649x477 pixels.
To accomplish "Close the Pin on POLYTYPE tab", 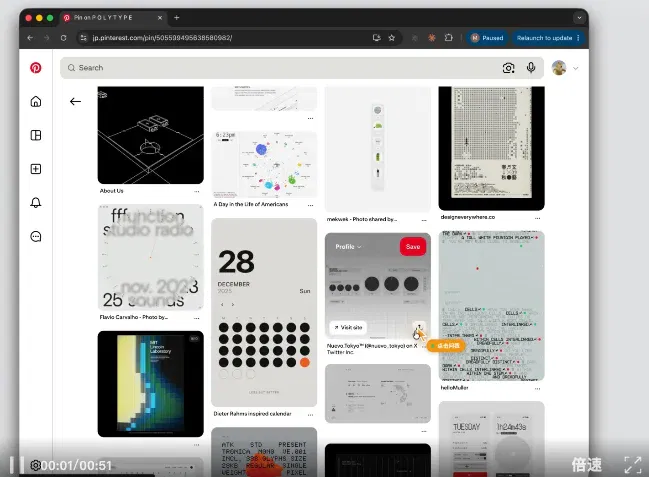I will pos(160,17).
